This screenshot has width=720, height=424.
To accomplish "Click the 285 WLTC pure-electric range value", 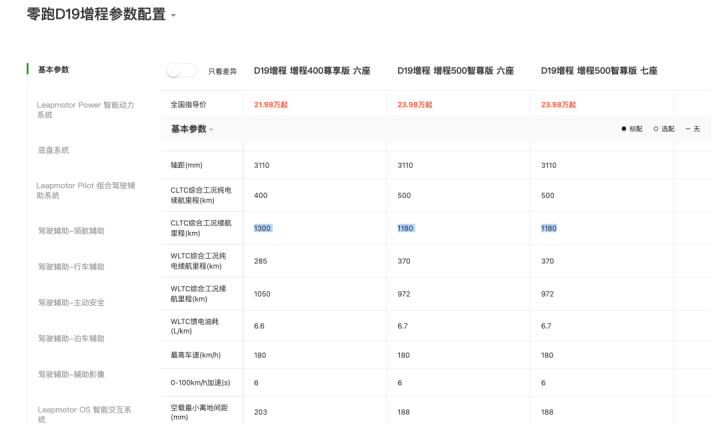I will tap(260, 261).
